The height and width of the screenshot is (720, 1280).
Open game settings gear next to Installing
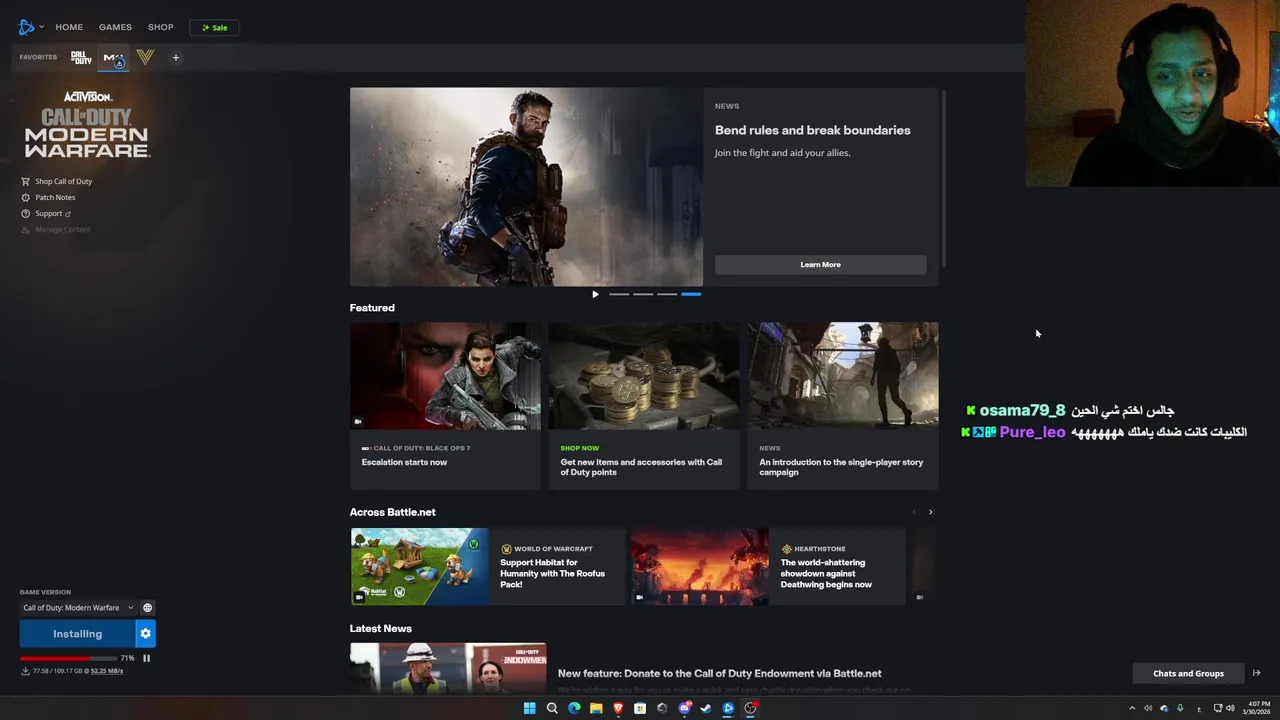pos(146,634)
